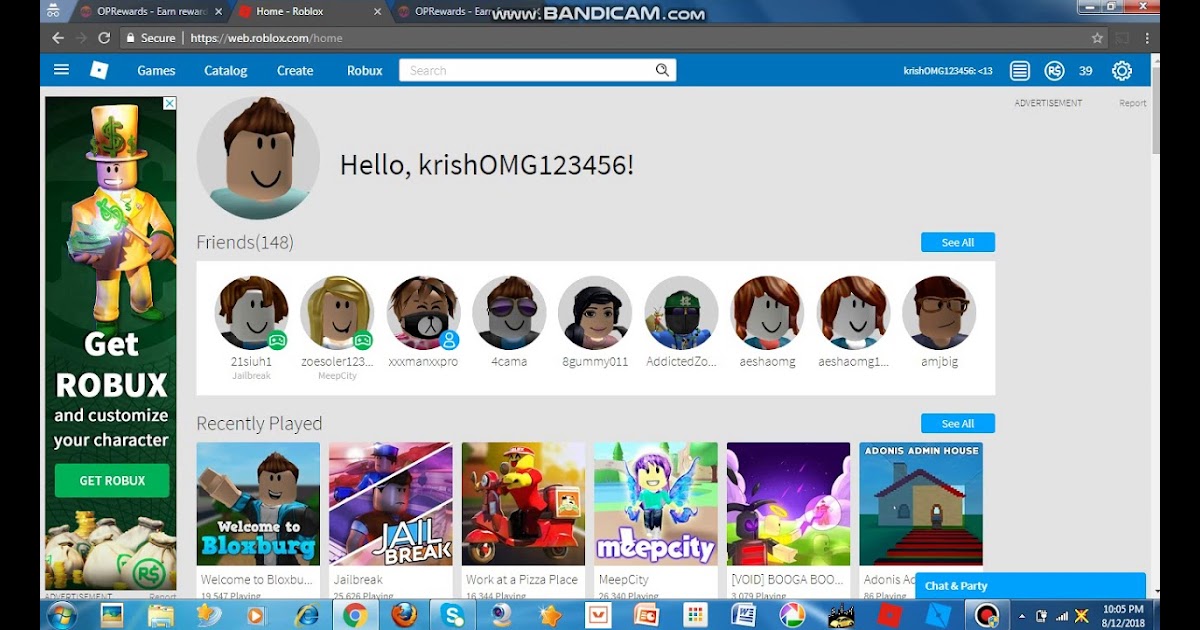See All friends button
This screenshot has width=1200, height=630.
[958, 242]
